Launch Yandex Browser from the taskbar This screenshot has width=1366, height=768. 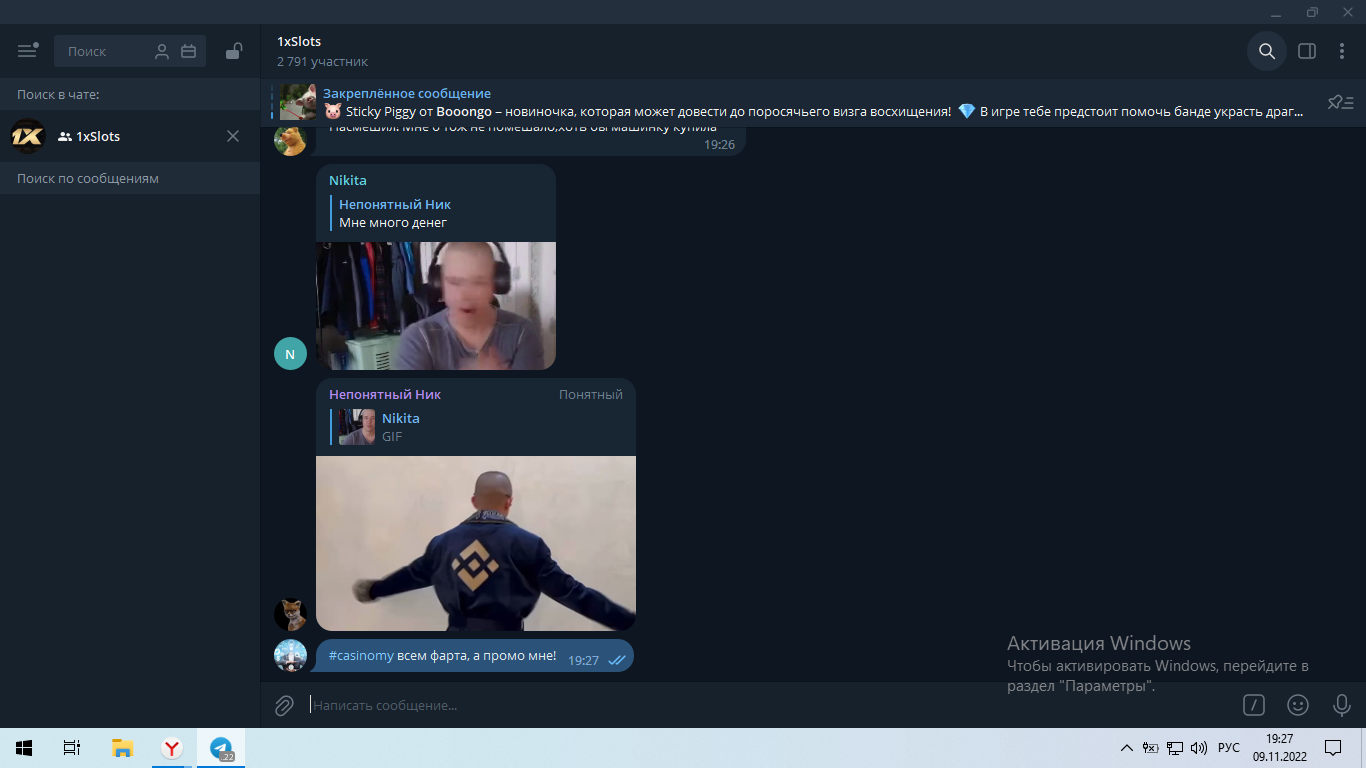pyautogui.click(x=170, y=747)
